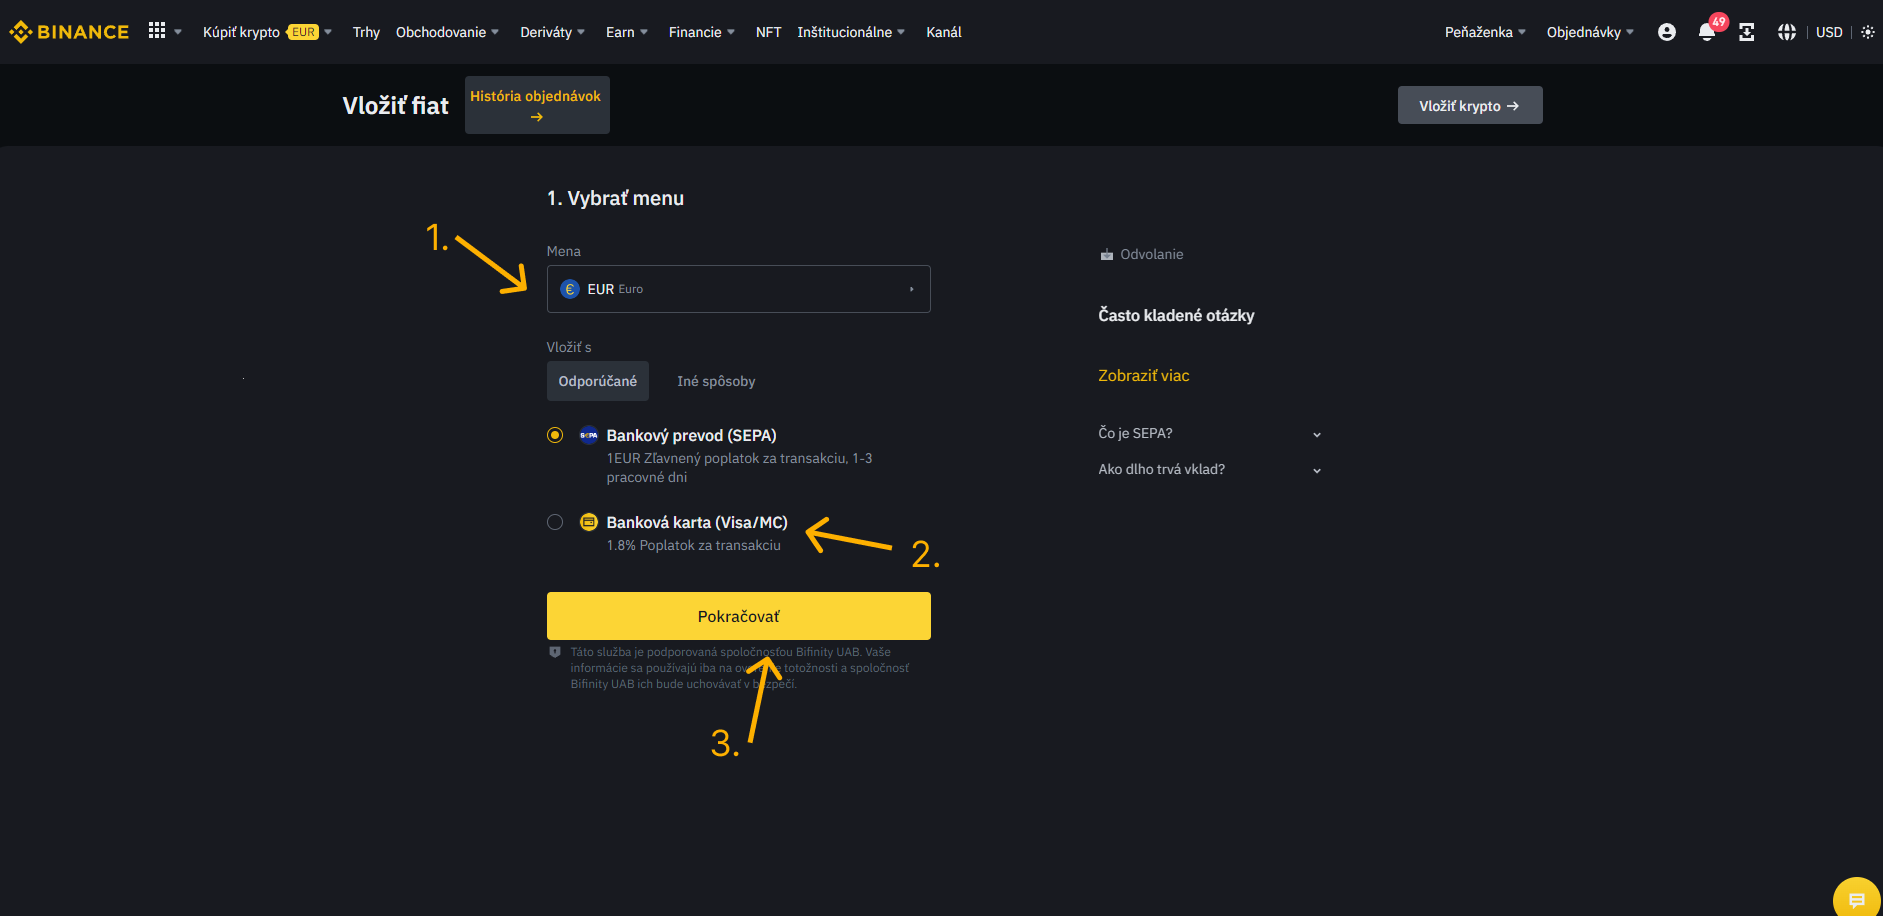The width and height of the screenshot is (1883, 916).
Task: Open the EUR Euro currency dropdown
Action: pos(738,289)
